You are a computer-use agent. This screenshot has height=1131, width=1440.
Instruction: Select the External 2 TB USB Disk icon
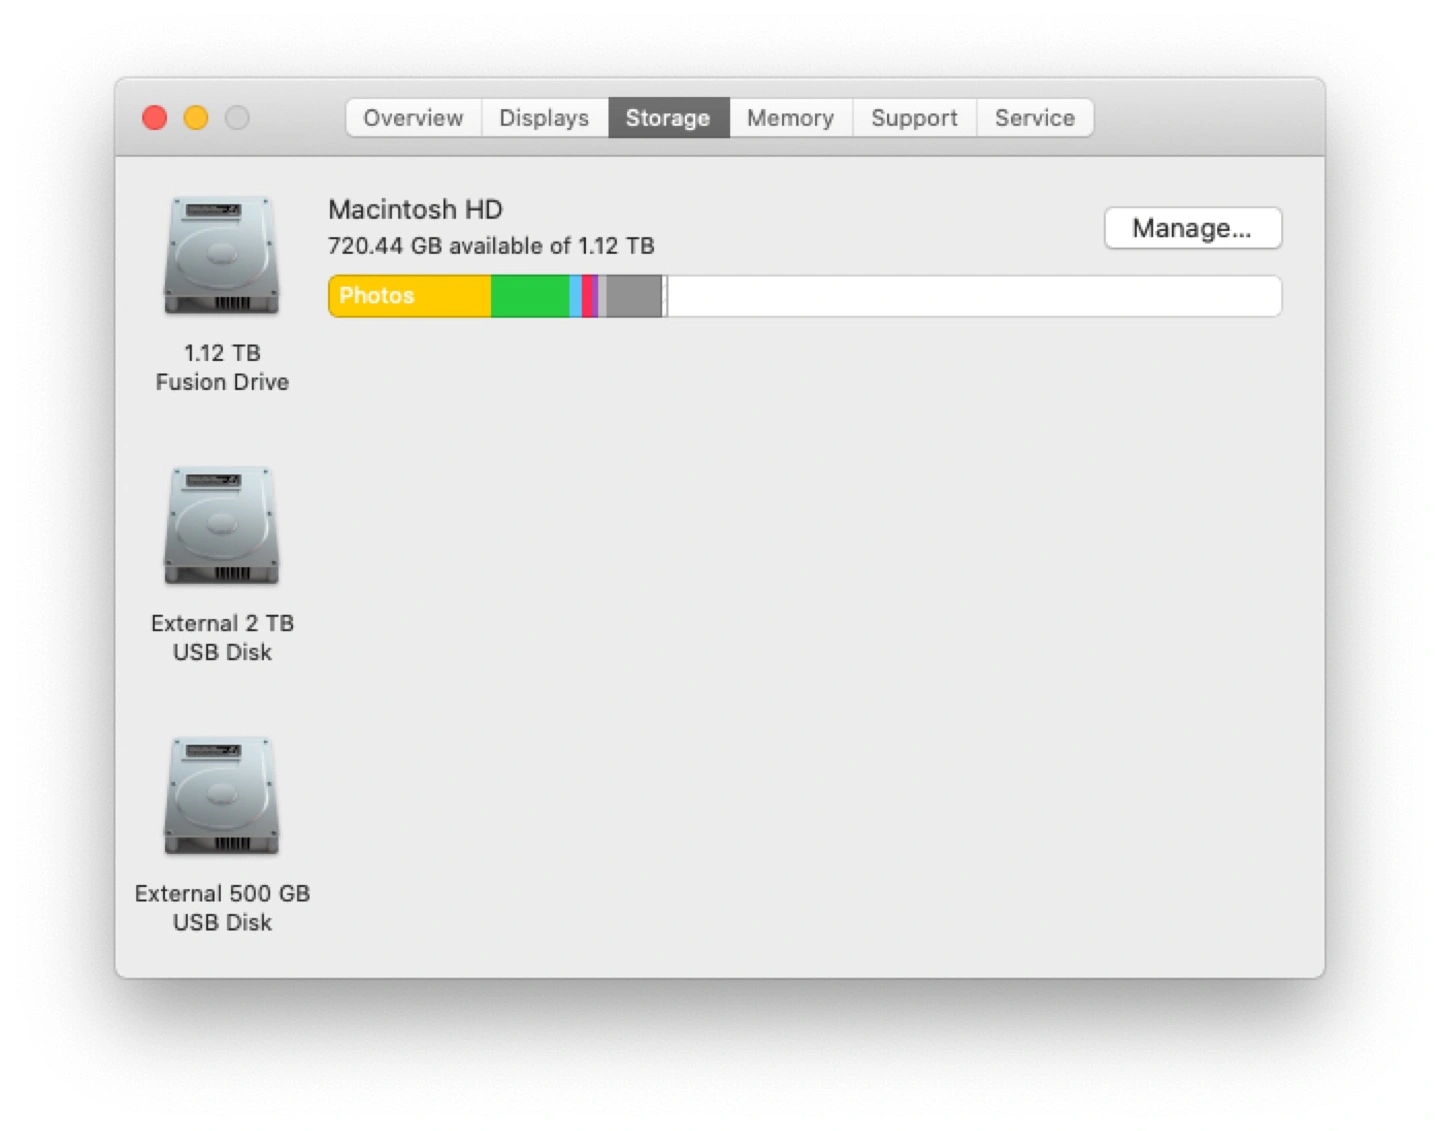pos(221,525)
